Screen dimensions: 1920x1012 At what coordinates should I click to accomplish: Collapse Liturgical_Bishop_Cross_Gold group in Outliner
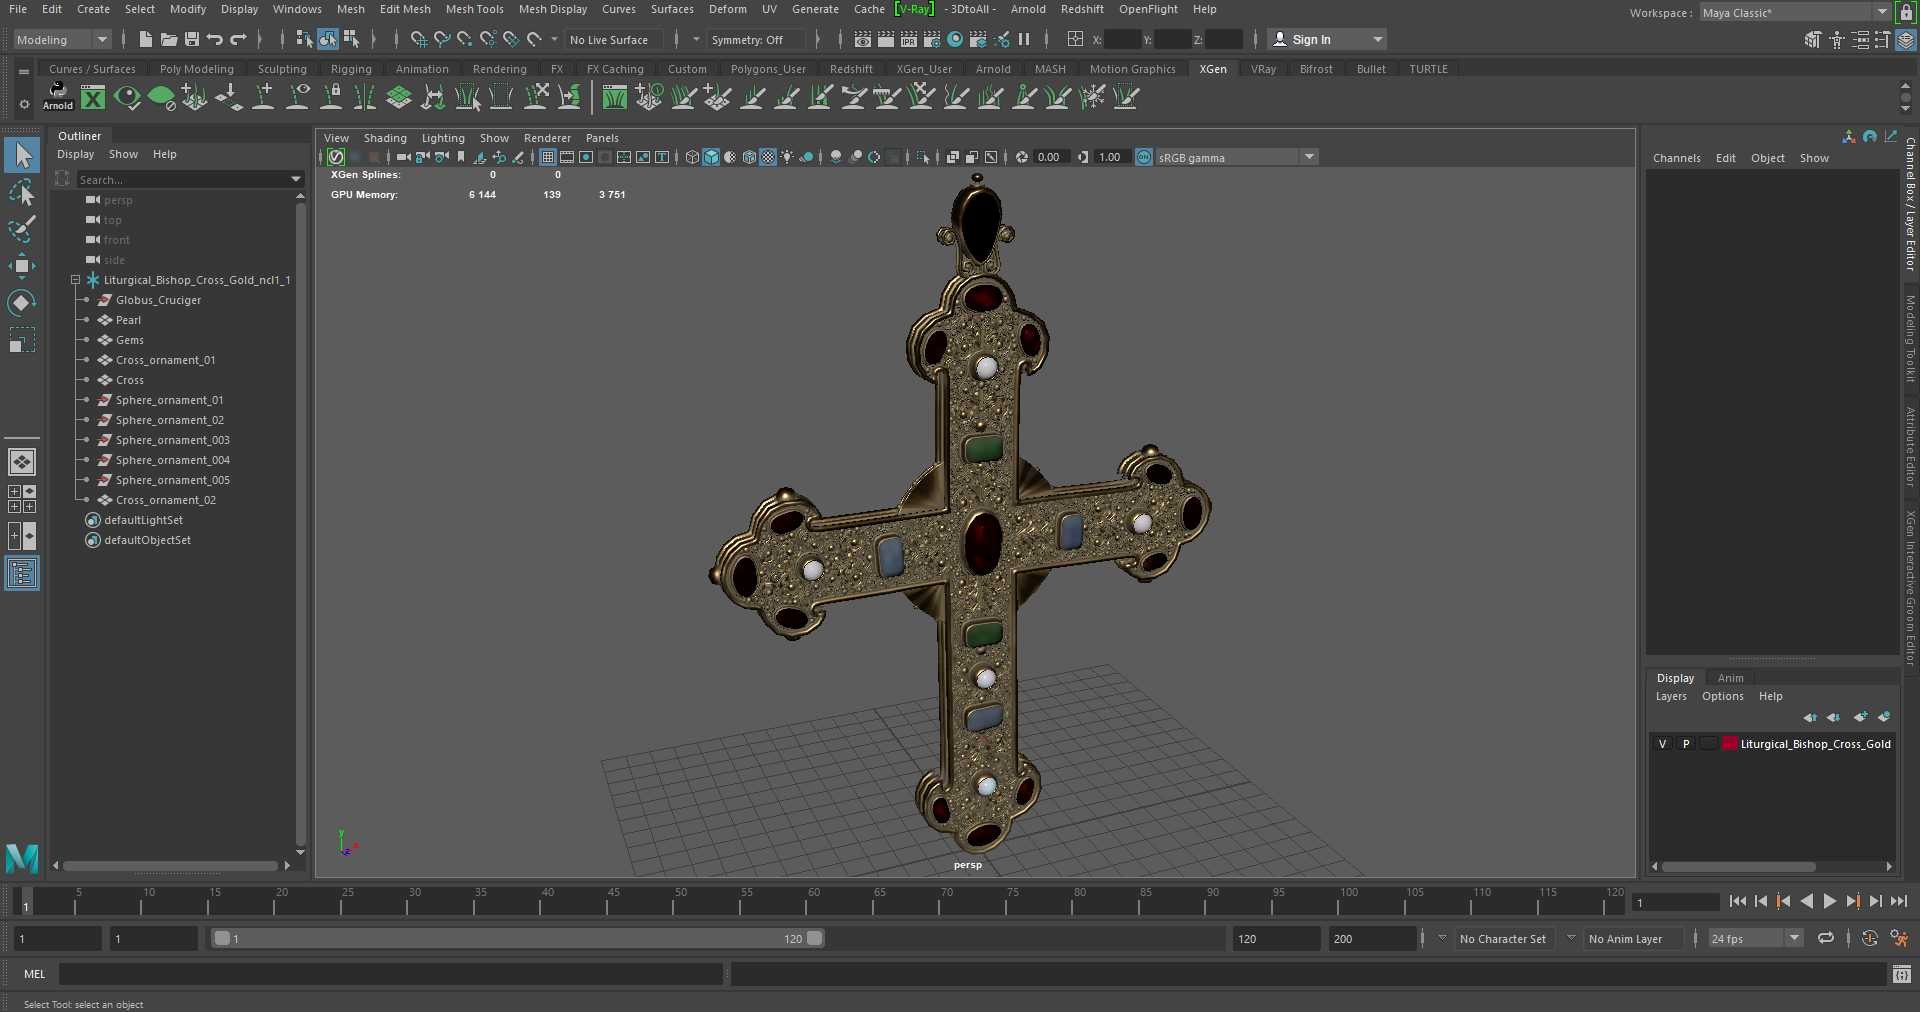[75, 280]
